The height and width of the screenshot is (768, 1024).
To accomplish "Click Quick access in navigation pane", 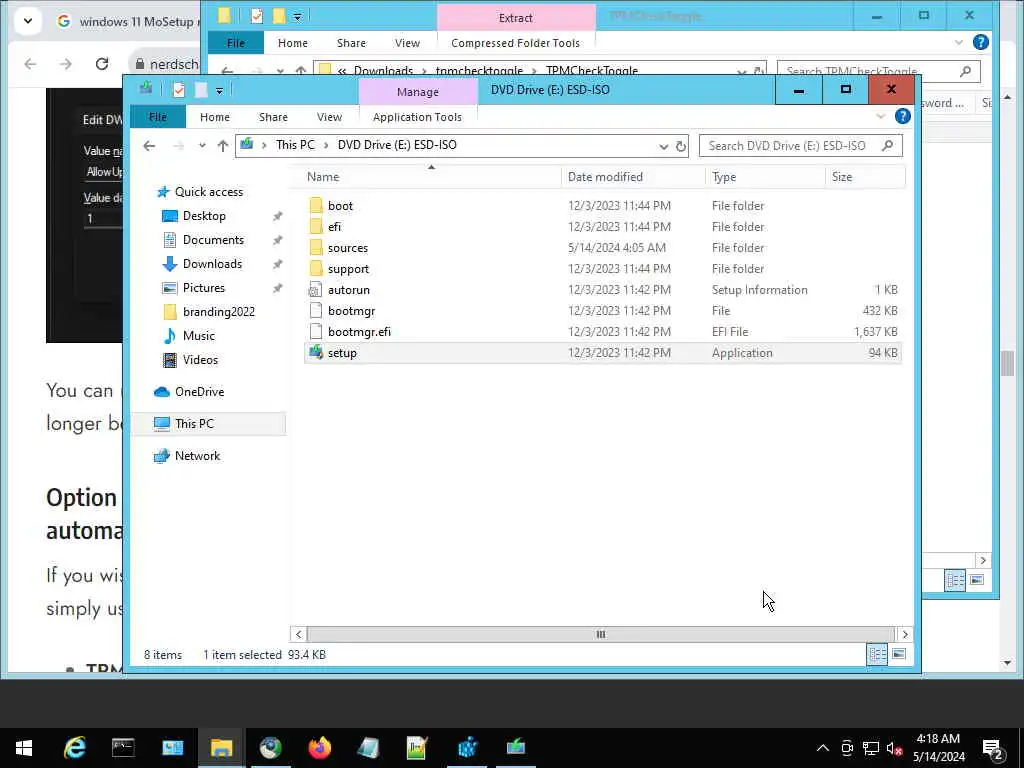I will coord(209,192).
